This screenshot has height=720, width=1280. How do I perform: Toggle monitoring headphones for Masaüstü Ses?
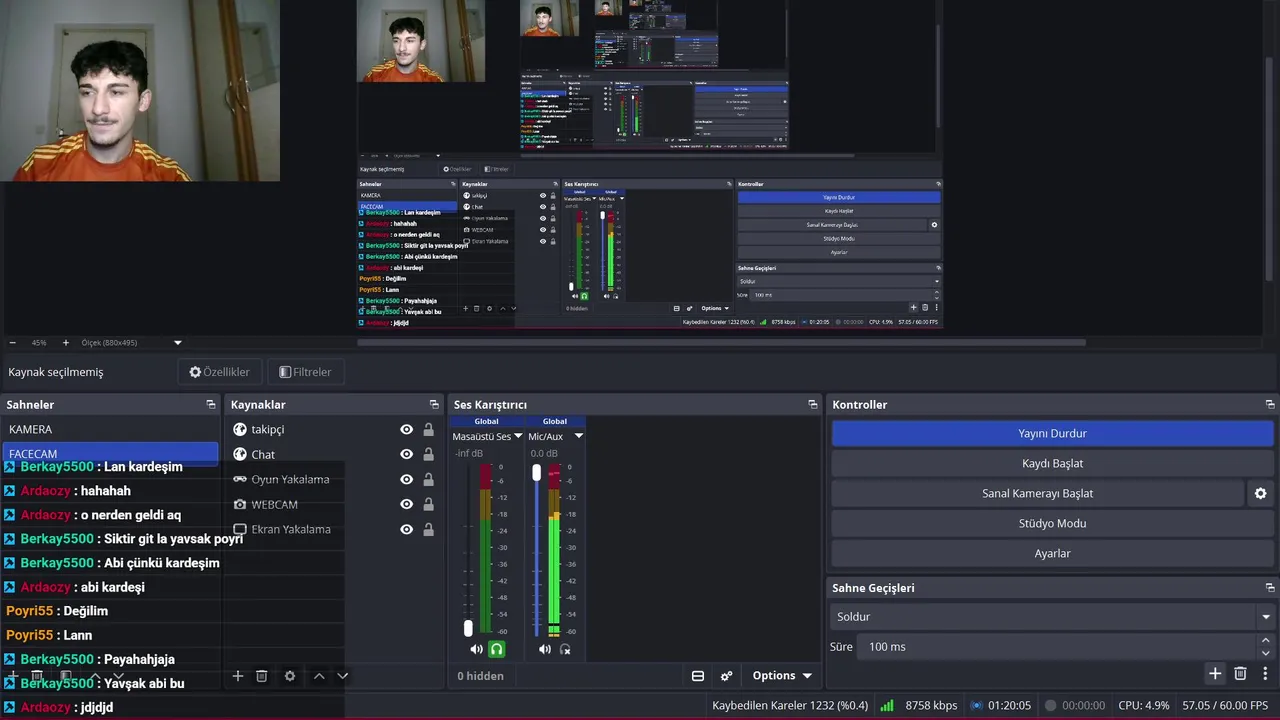497,649
